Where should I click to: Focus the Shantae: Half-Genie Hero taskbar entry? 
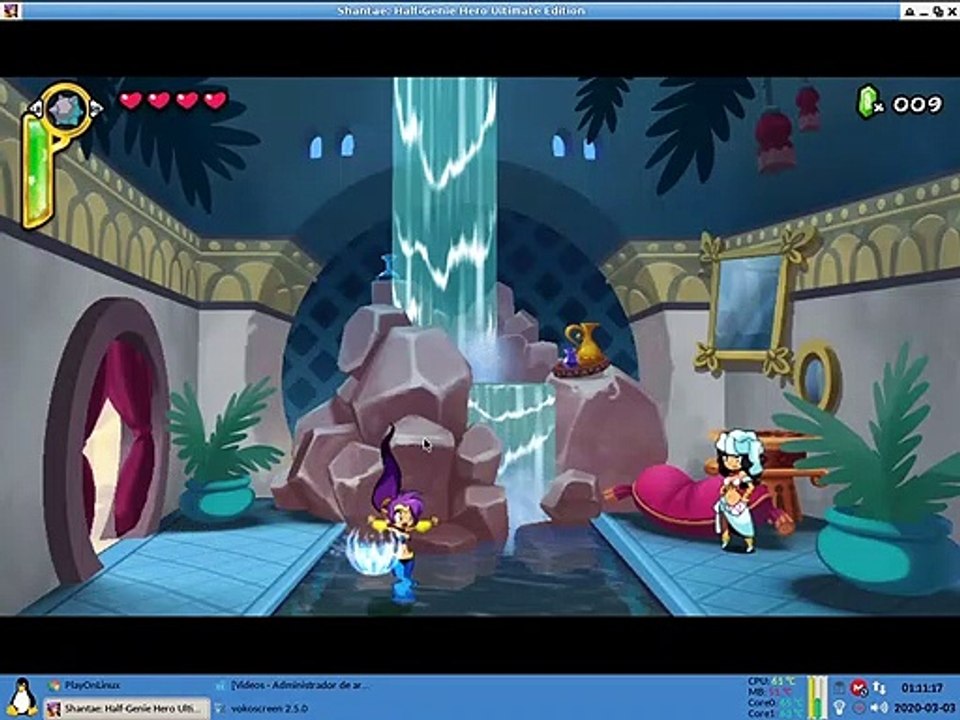tap(126, 708)
